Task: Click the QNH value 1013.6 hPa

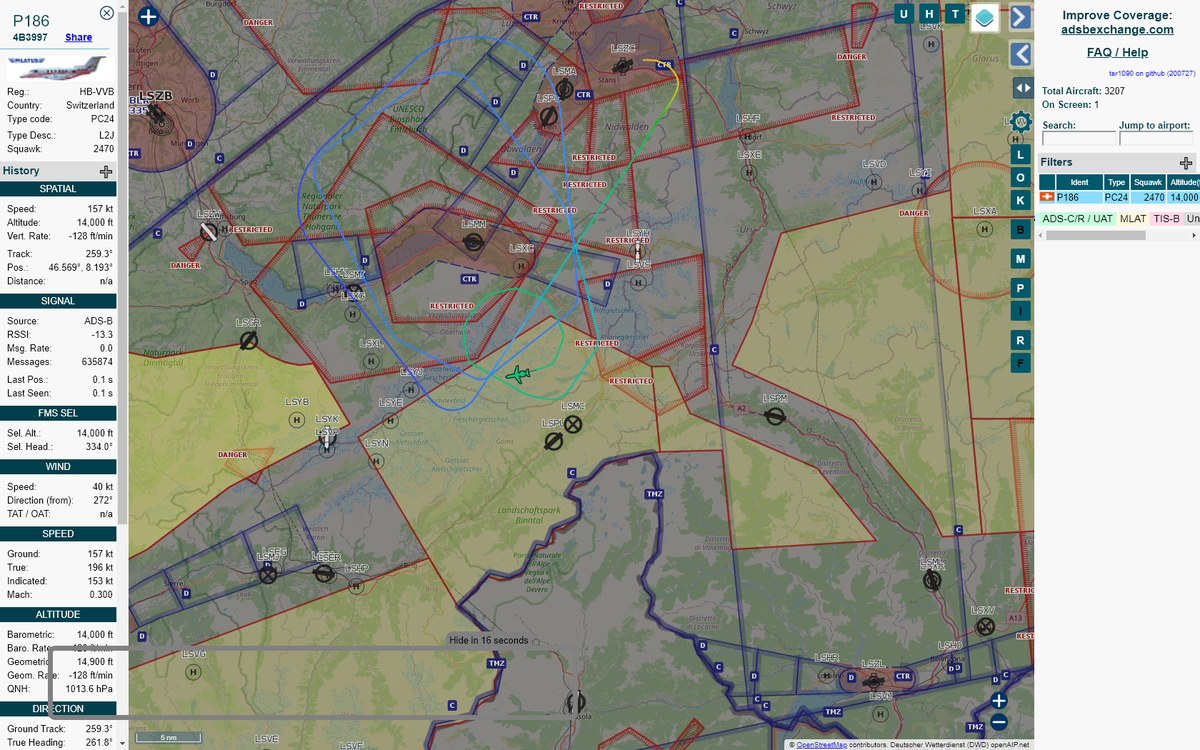Action: [88, 688]
